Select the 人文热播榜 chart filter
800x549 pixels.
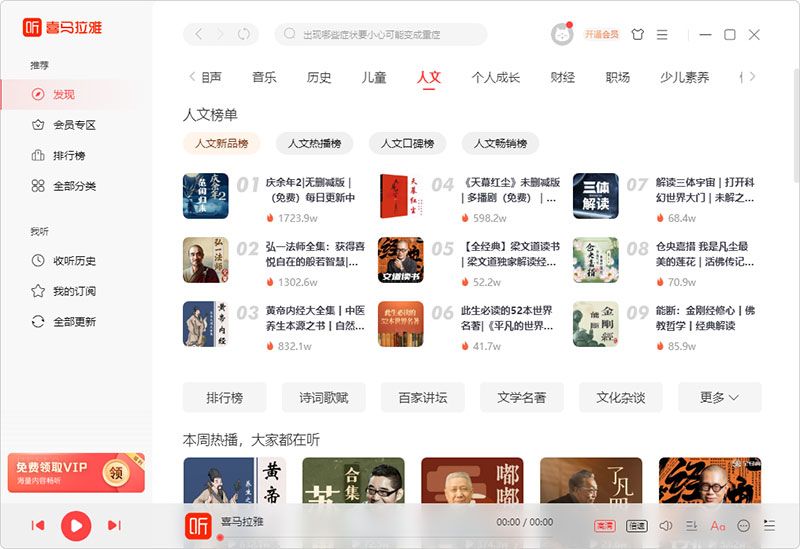[314, 143]
